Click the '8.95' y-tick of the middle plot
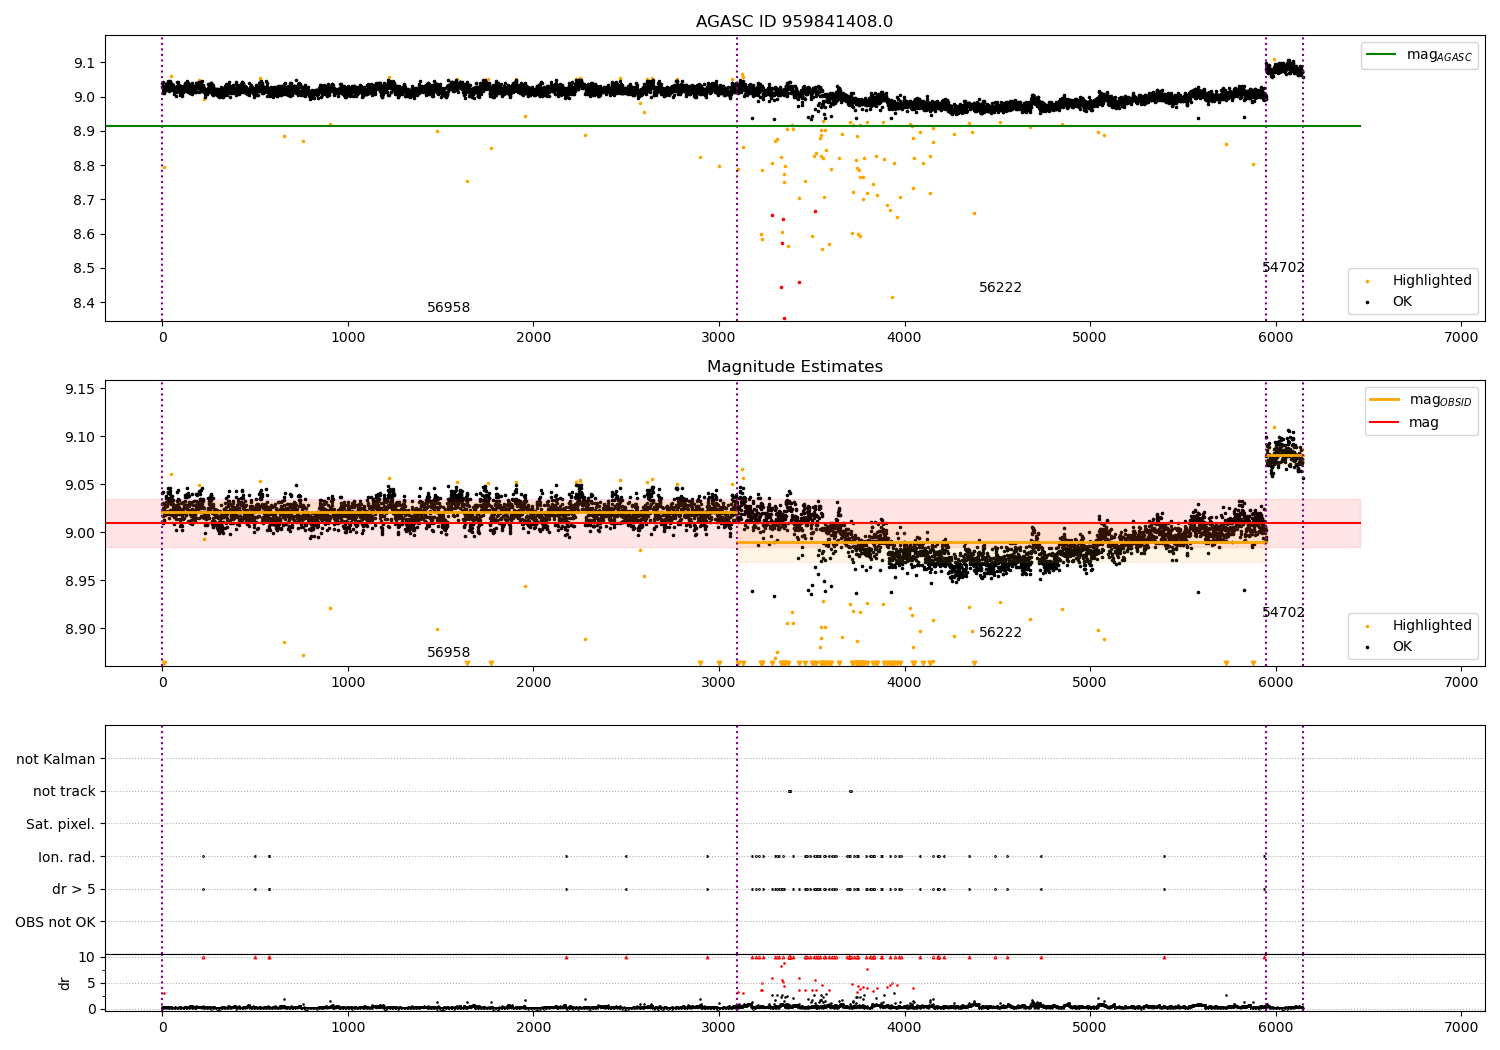1500x1050 pixels. tap(80, 581)
